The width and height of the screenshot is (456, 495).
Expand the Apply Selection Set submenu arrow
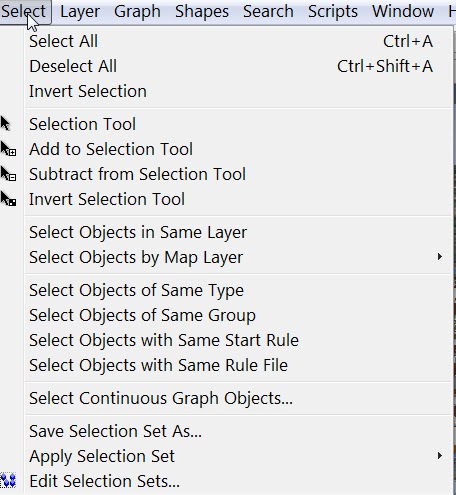coord(440,455)
